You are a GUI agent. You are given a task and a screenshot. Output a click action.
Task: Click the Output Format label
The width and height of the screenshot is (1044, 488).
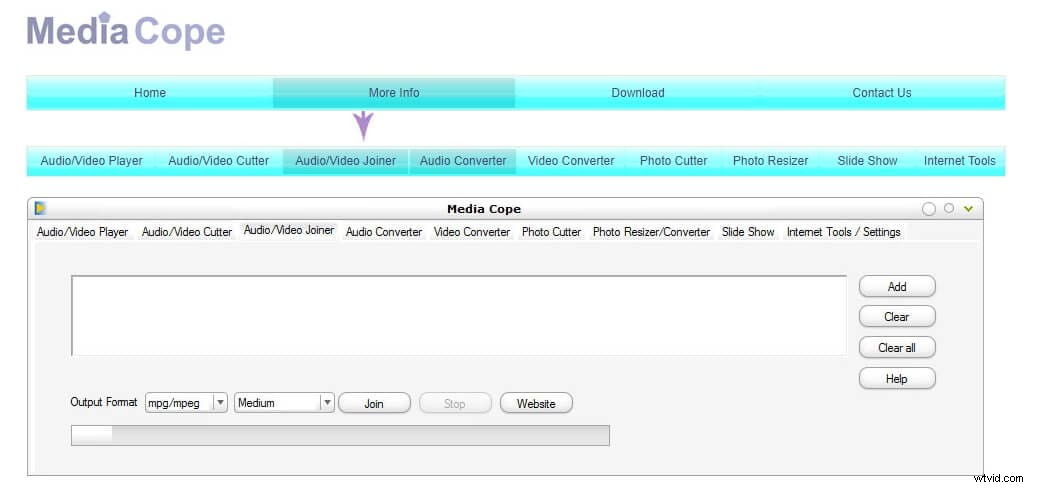click(x=104, y=402)
